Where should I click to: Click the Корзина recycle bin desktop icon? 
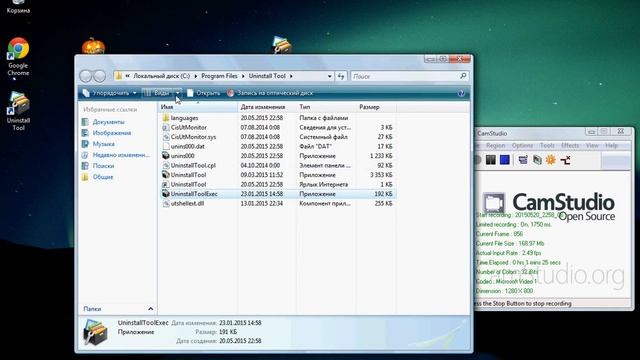(18, 7)
